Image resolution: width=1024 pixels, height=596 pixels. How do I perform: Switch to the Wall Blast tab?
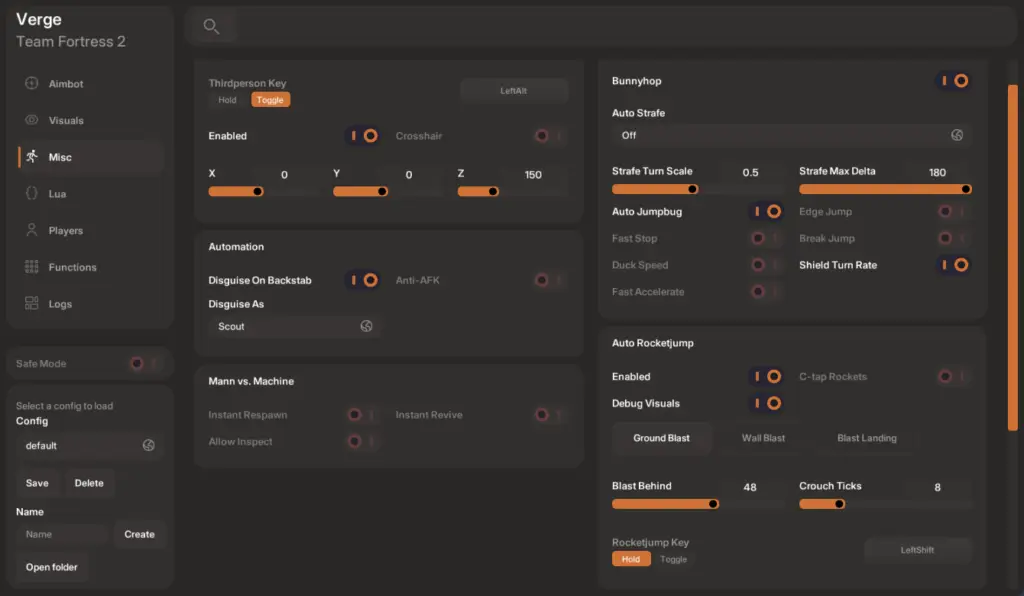click(x=763, y=438)
